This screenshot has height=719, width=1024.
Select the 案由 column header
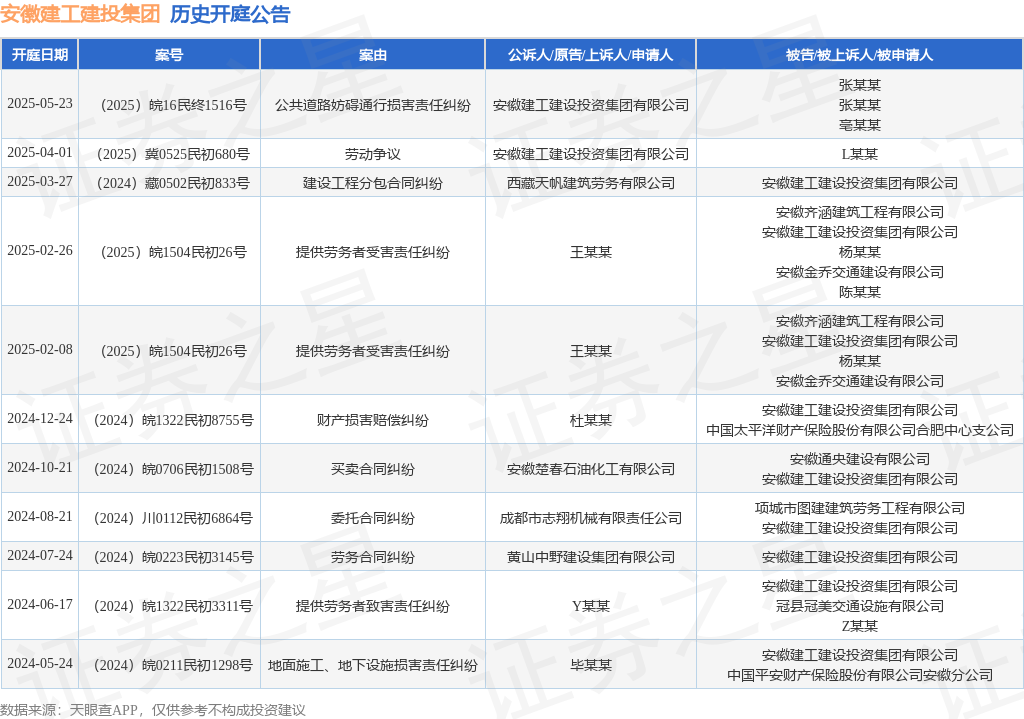373,55
